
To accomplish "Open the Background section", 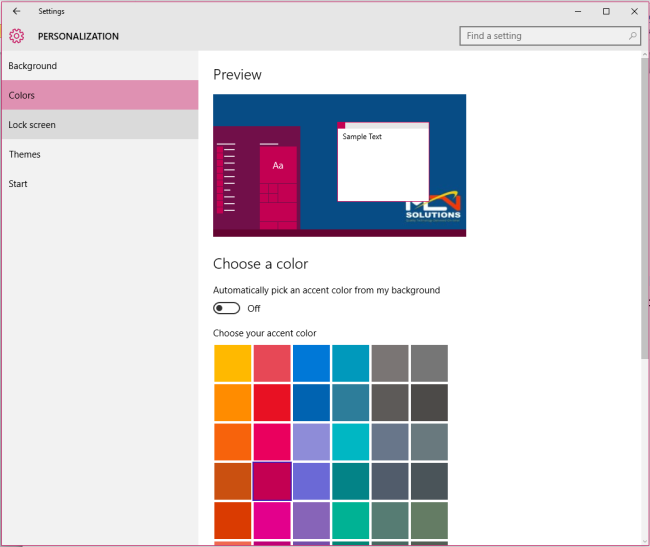I will coord(100,66).
